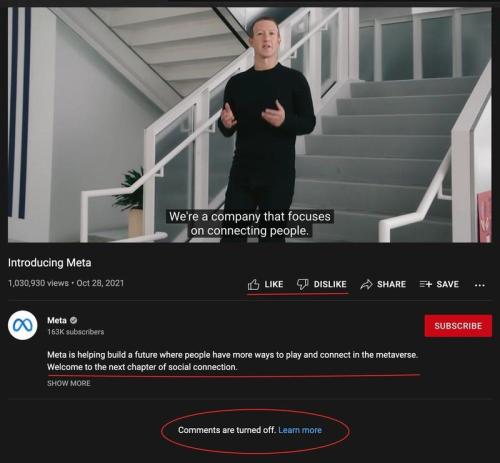The image size is (500, 463).
Task: Click the LIKE text label
Action: (274, 284)
